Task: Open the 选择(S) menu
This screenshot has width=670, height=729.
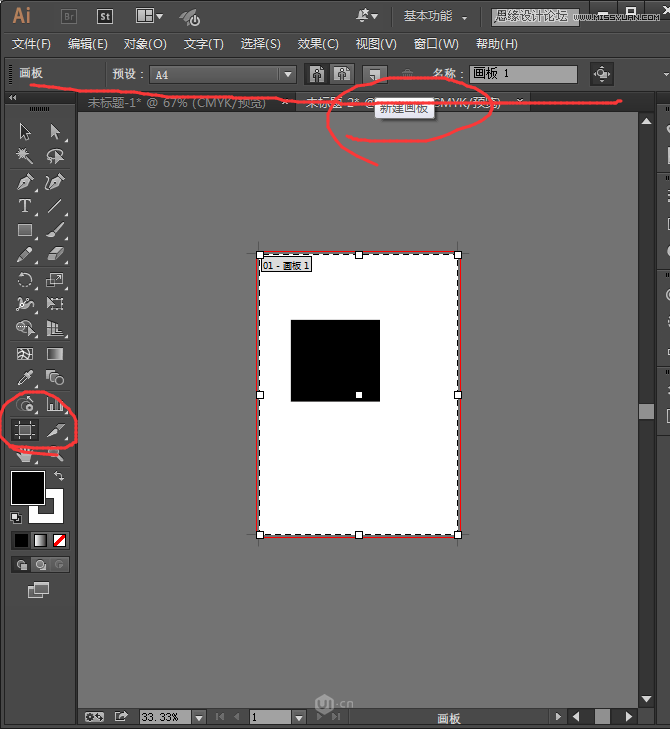Action: [260, 44]
